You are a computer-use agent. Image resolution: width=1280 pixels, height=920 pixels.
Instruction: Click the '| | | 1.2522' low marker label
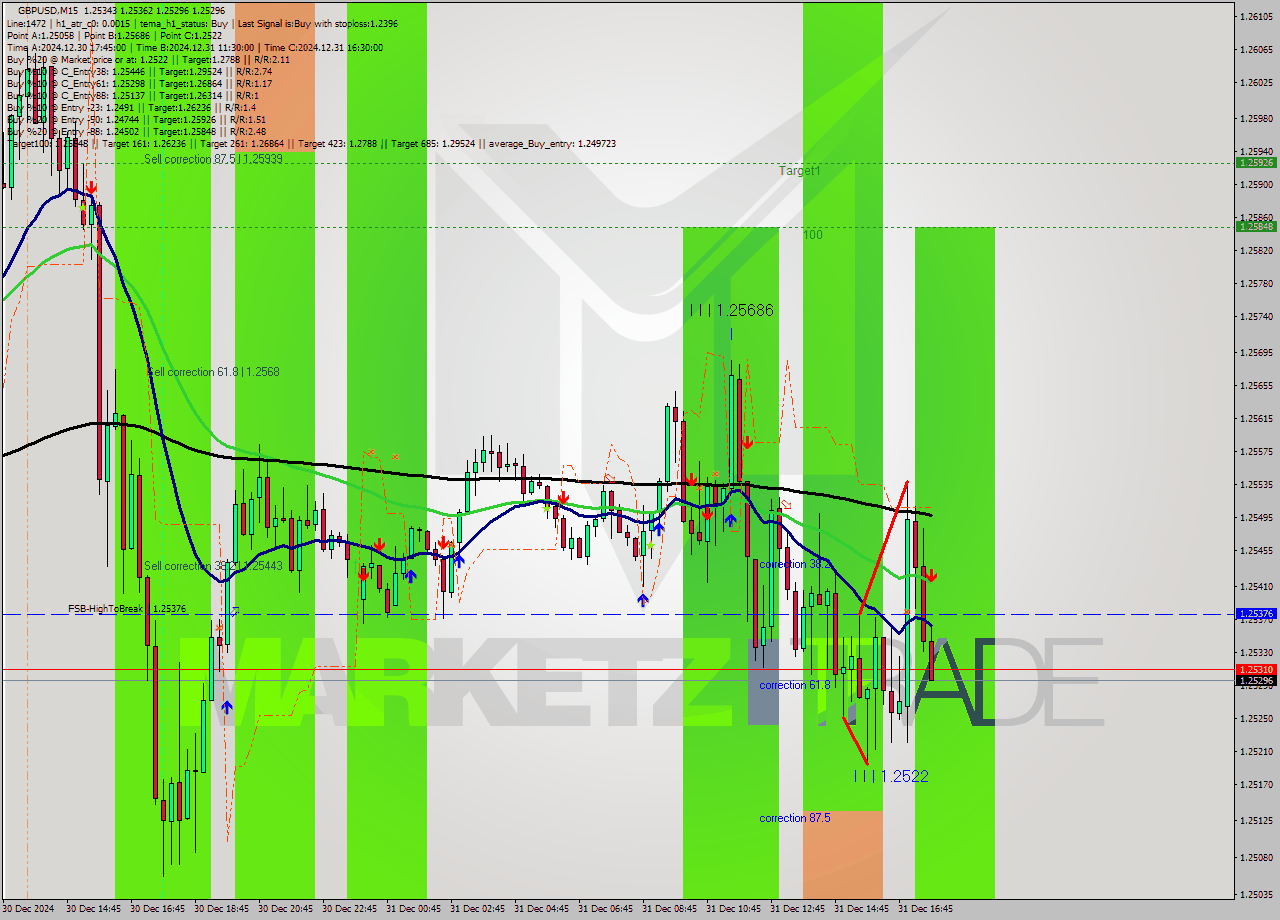pos(891,776)
